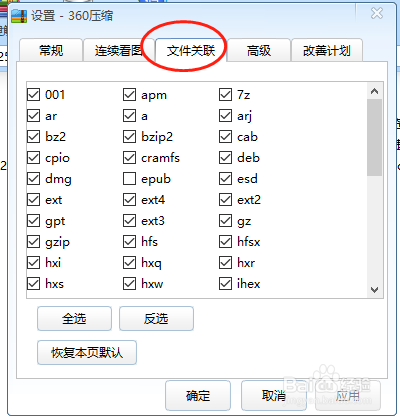Toggle the a format checkbox
This screenshot has height=418, width=400.
pos(130,116)
